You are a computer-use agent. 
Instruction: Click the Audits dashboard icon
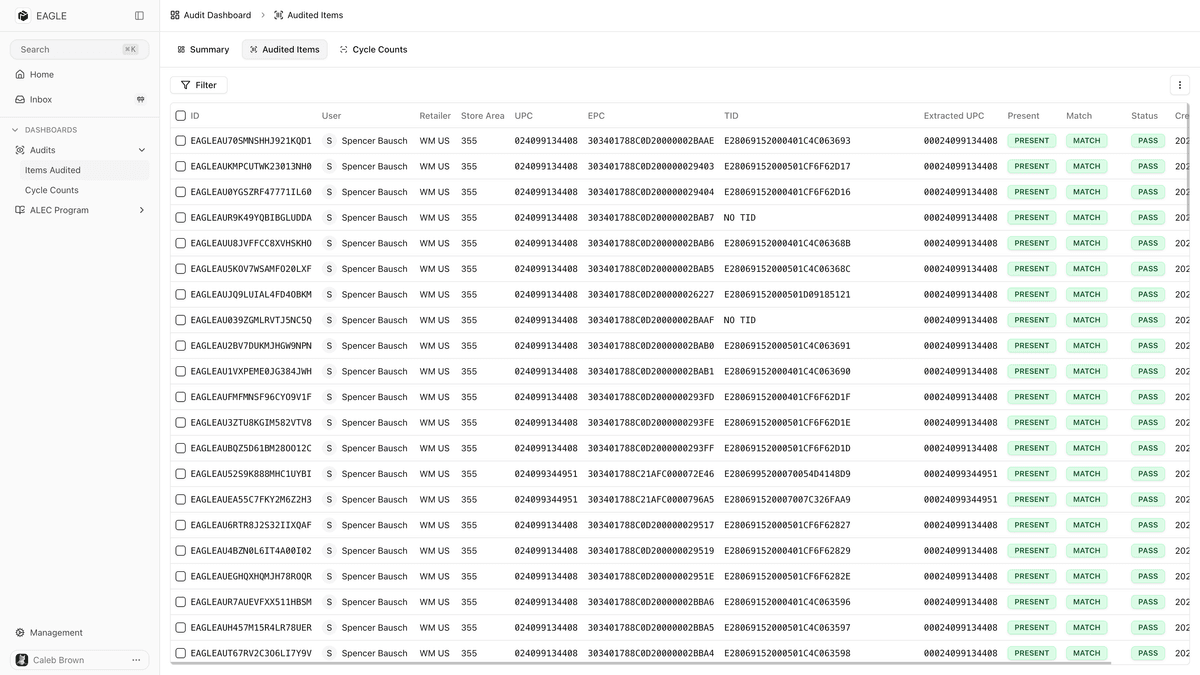[x=20, y=150]
